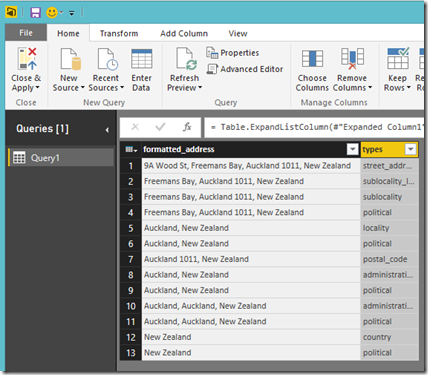Cancel the formula edit with X
428x375 pixels.
(x=135, y=127)
